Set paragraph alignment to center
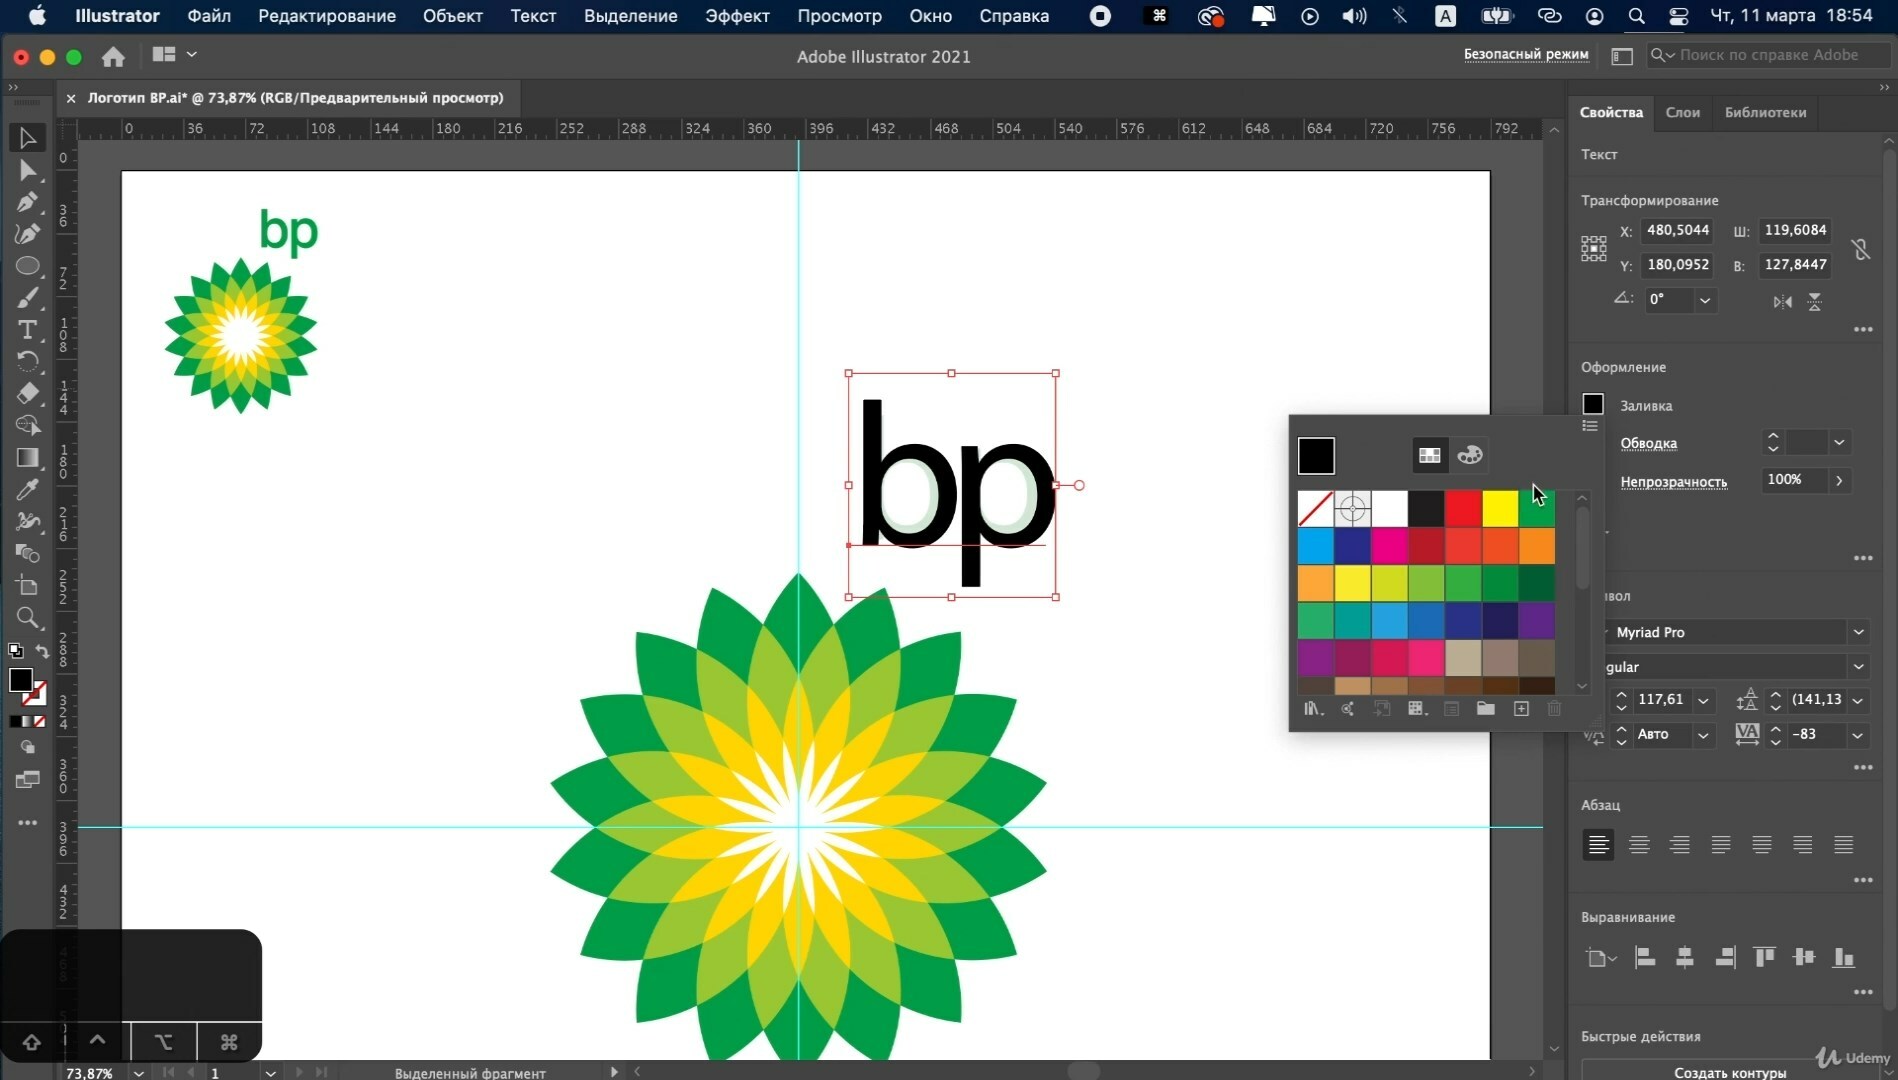The image size is (1898, 1080). coord(1639,845)
